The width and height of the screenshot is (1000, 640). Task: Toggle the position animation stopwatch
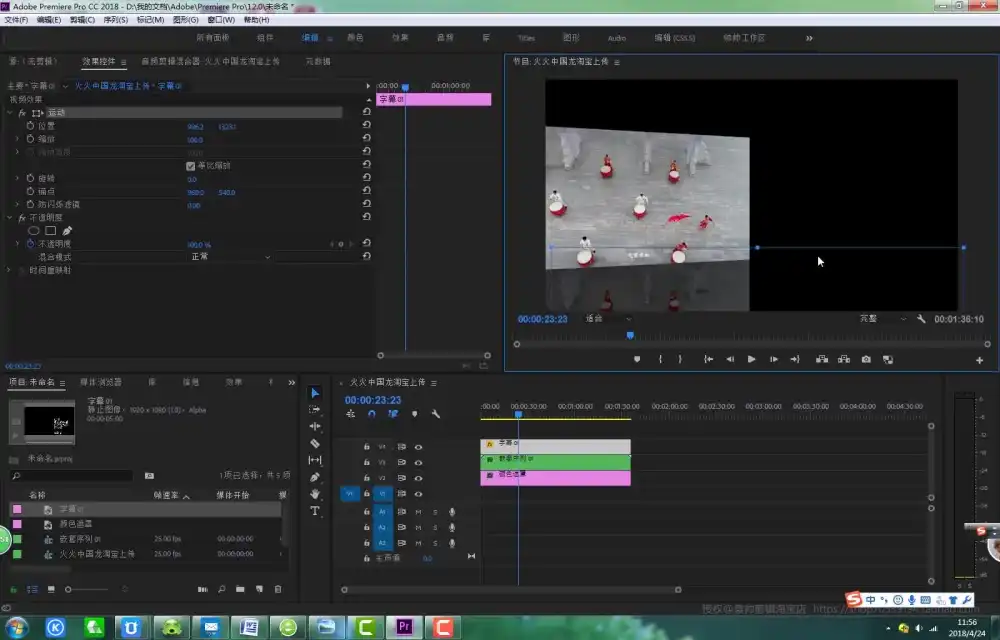[30, 127]
